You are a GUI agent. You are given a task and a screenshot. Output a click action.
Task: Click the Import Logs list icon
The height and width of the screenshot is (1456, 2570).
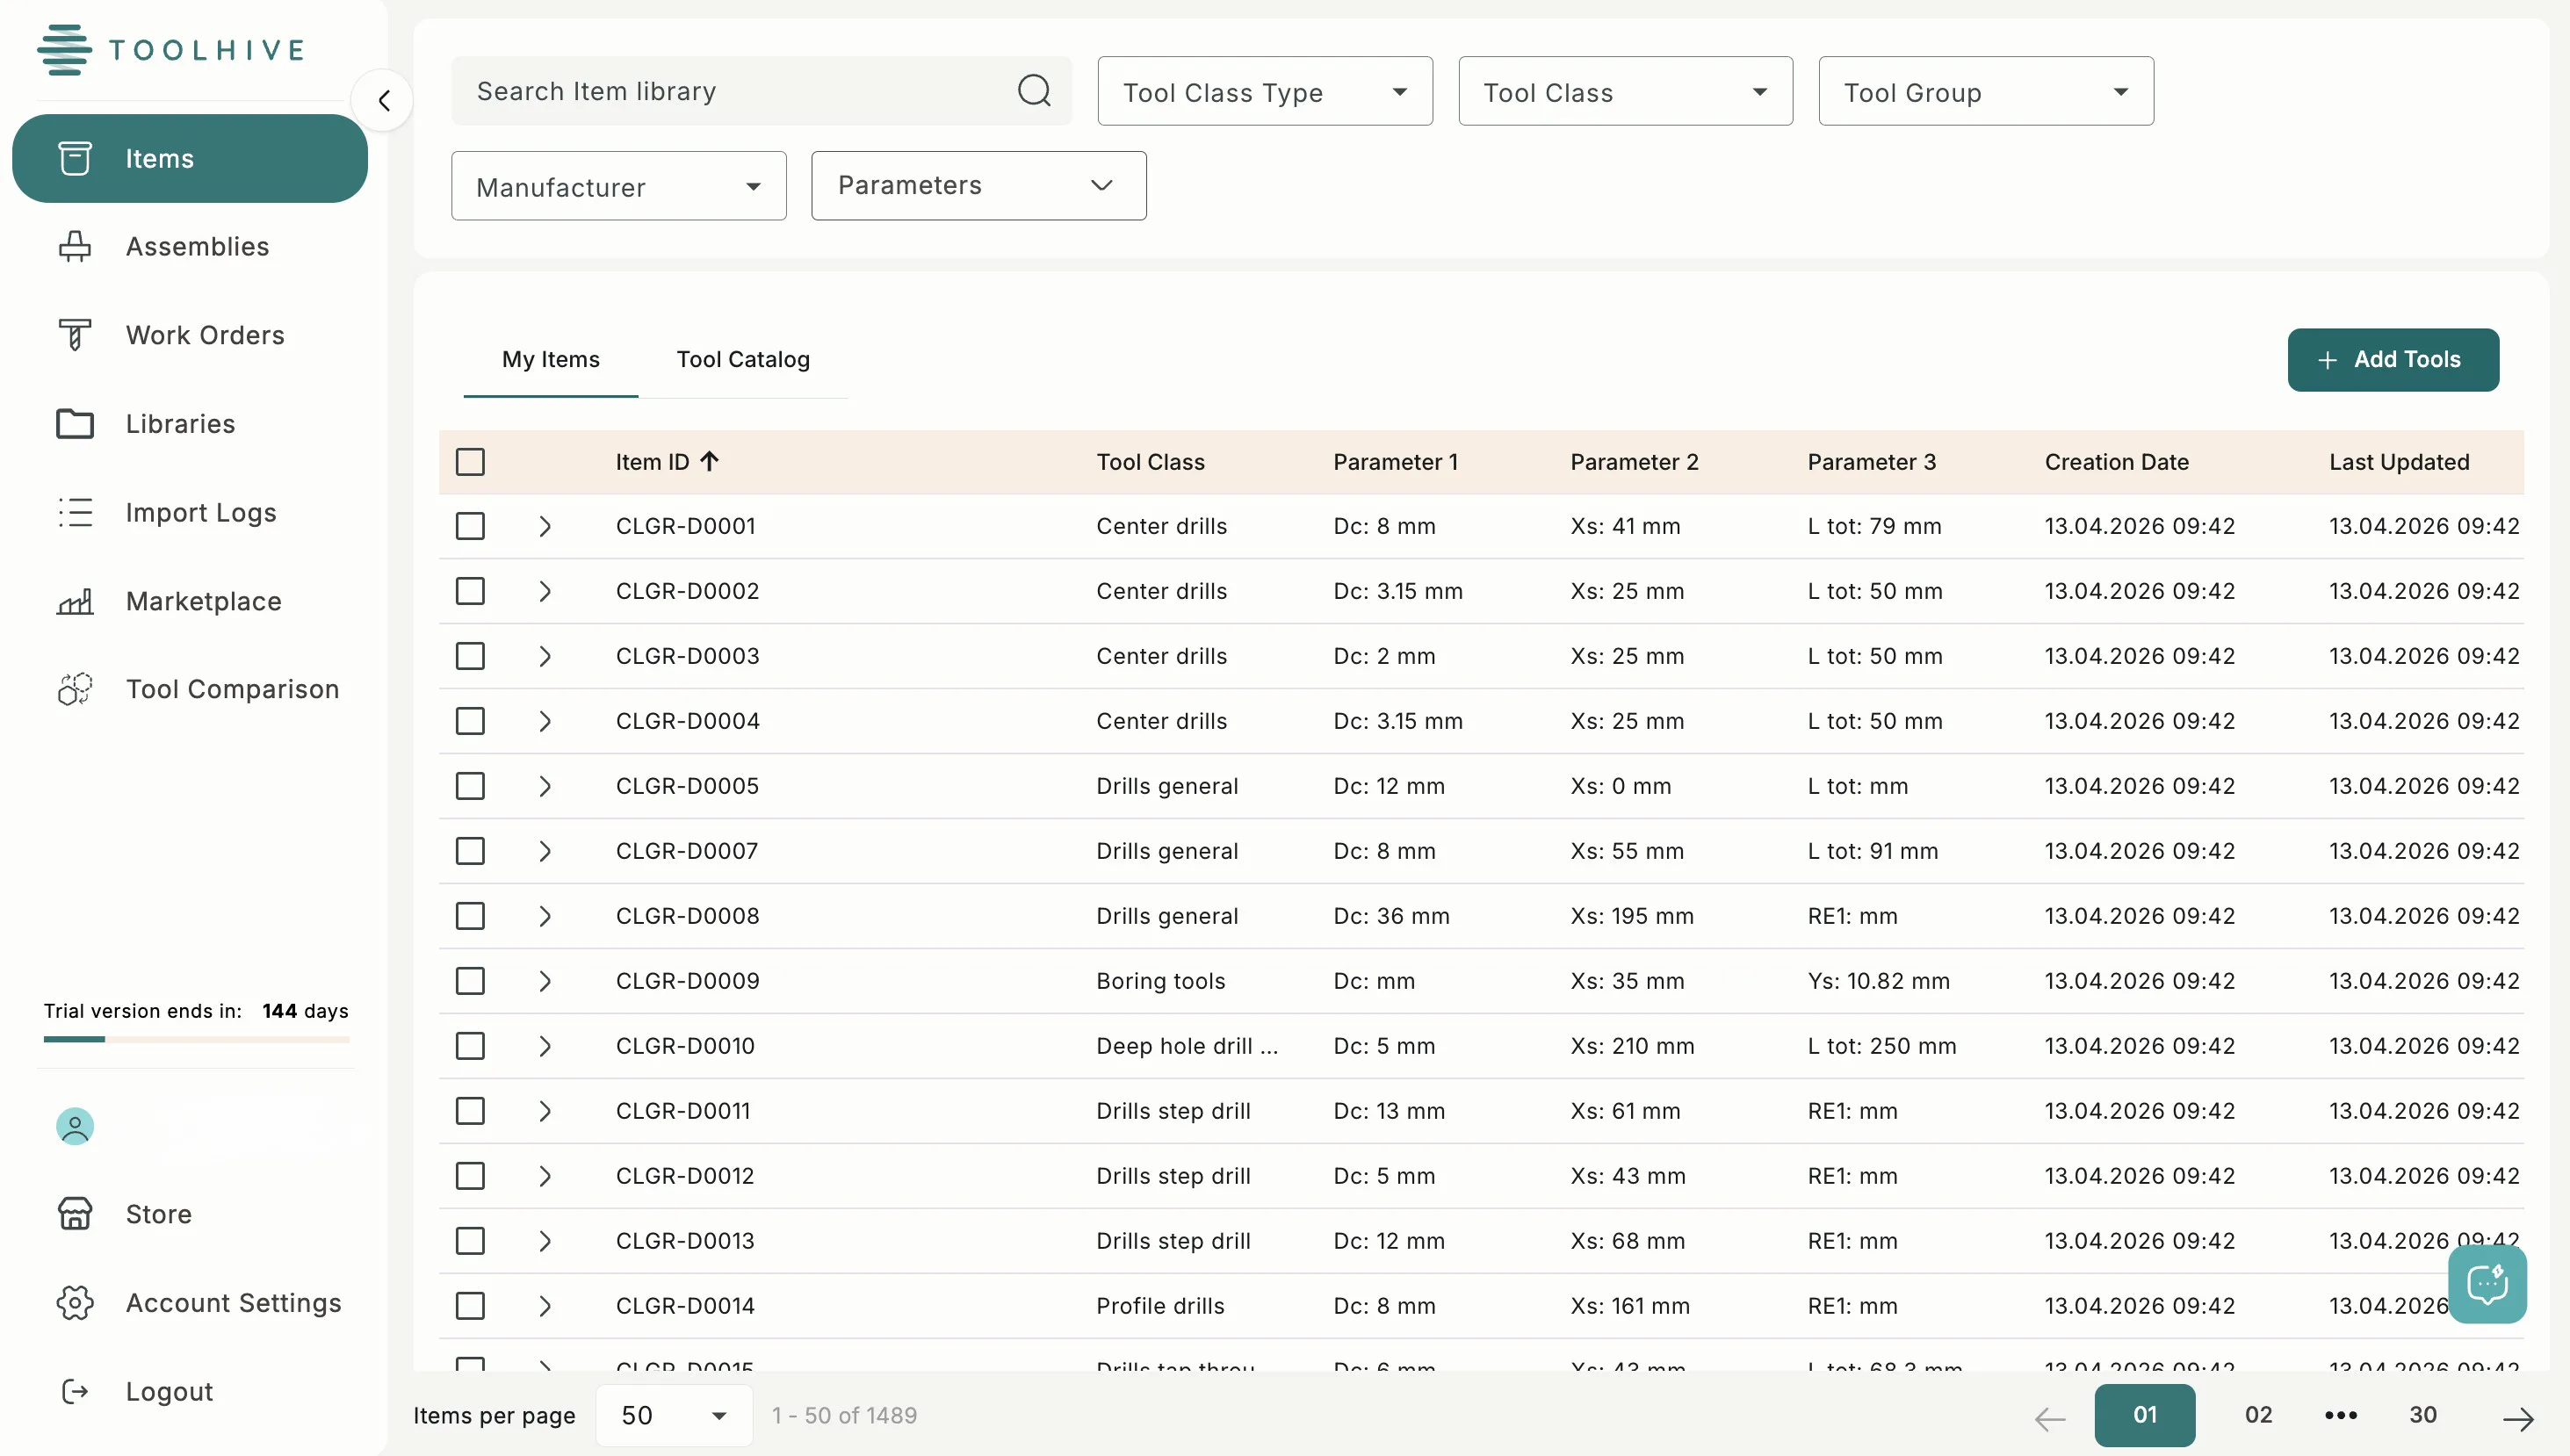click(75, 512)
